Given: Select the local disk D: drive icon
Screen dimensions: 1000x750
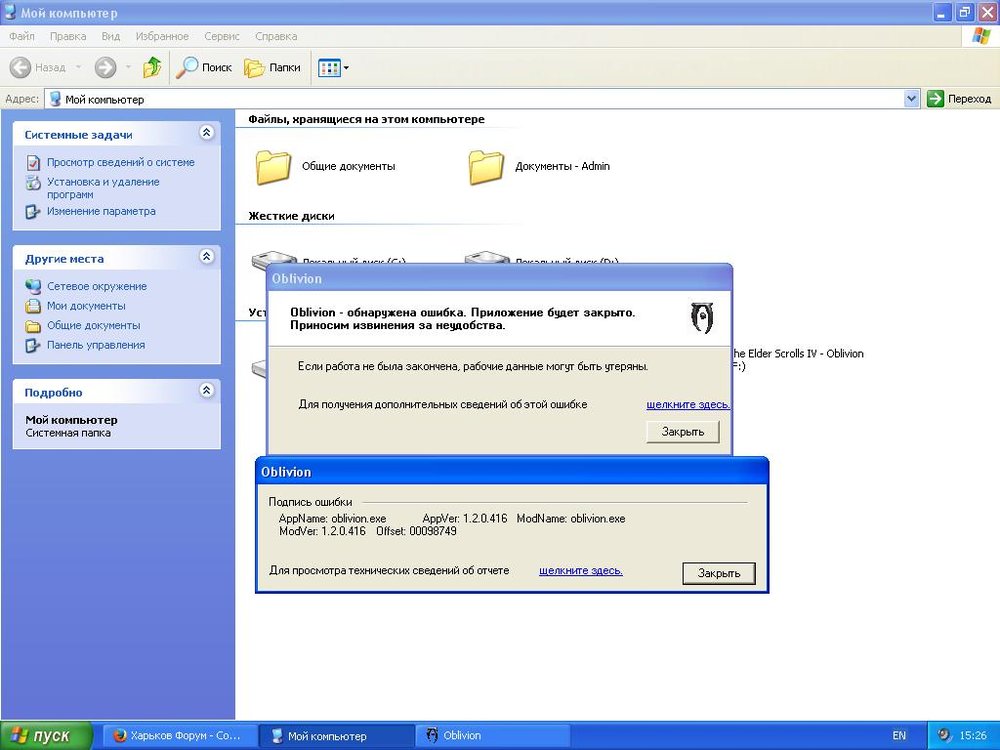Looking at the screenshot, I should [x=488, y=257].
